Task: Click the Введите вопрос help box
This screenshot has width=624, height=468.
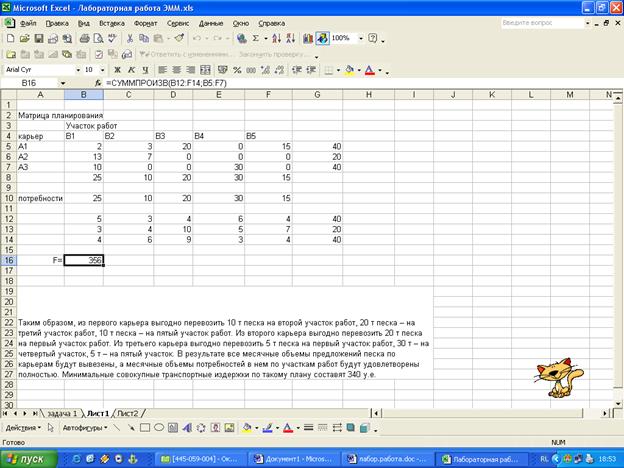Action: 542,23
